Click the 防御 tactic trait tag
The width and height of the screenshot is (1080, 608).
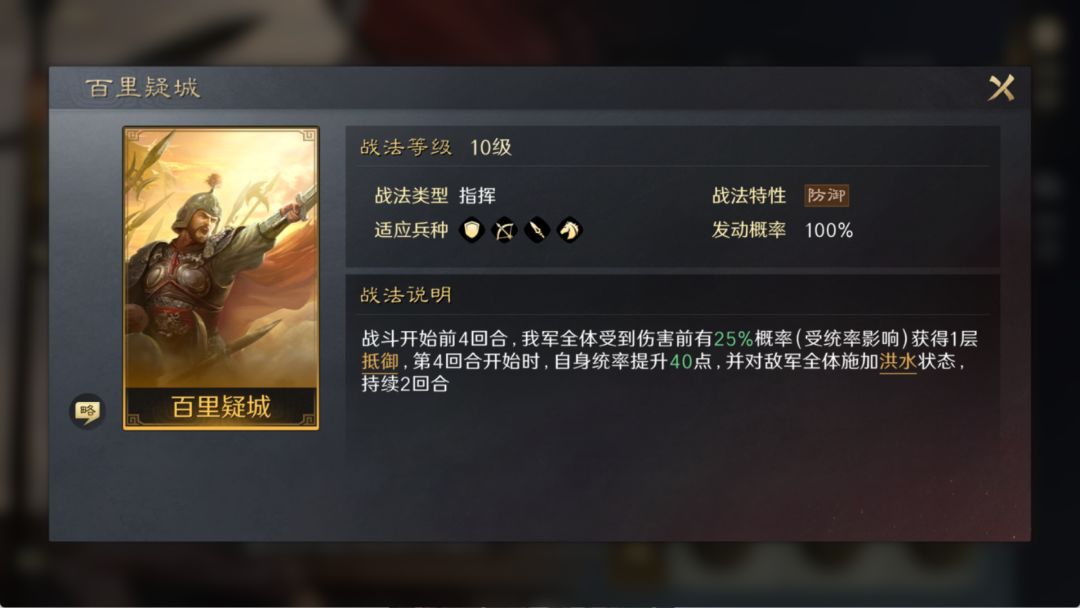coord(827,196)
